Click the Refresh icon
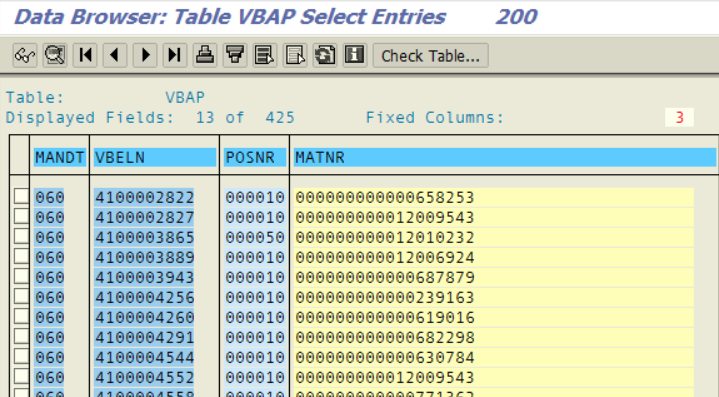Screen dimensions: 719x397 325,55
